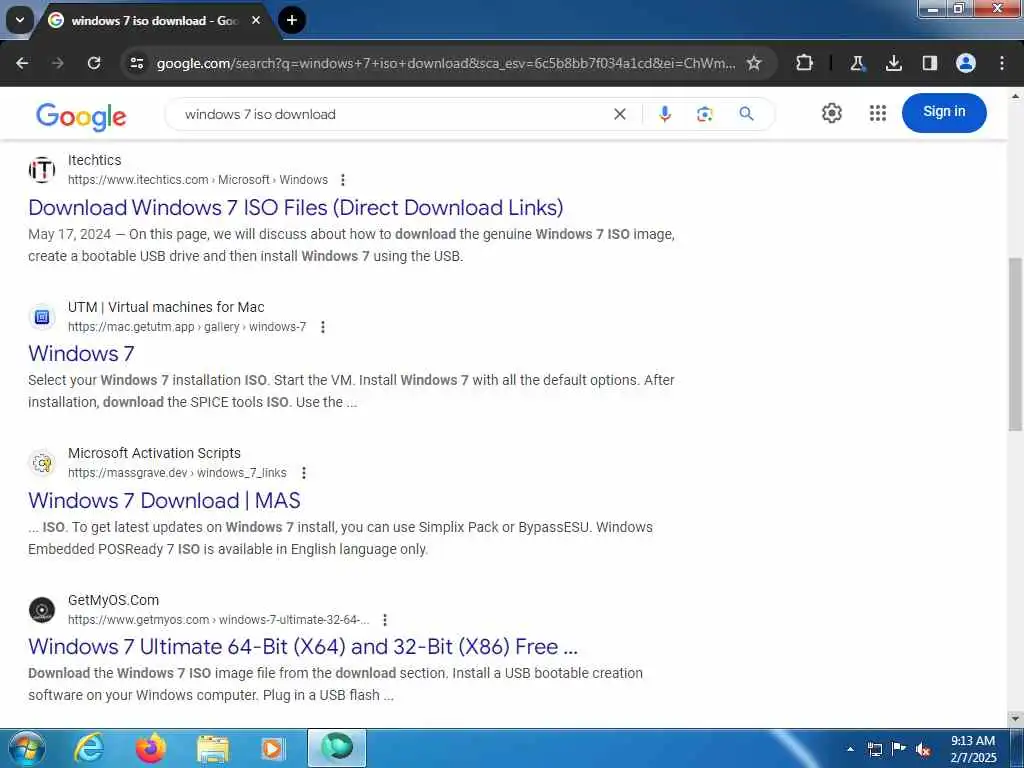Open more options for UTM result

click(x=323, y=327)
